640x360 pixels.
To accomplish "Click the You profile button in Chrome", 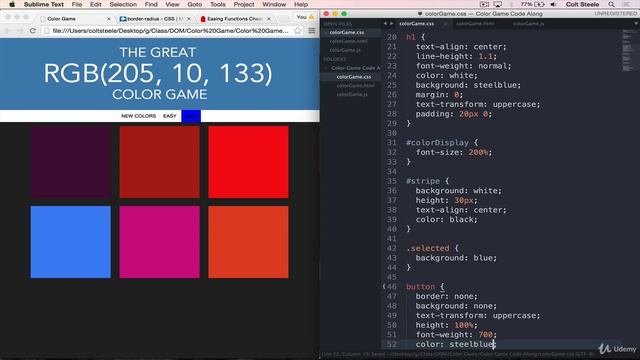I will 305,17.
